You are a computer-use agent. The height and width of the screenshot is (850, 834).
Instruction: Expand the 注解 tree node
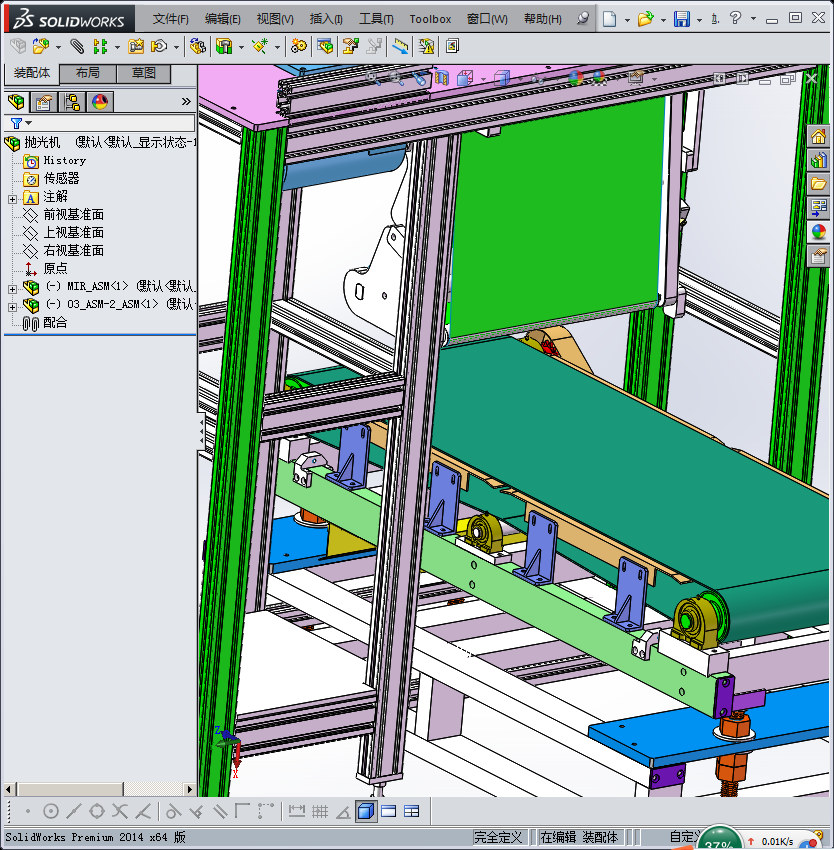(x=12, y=199)
